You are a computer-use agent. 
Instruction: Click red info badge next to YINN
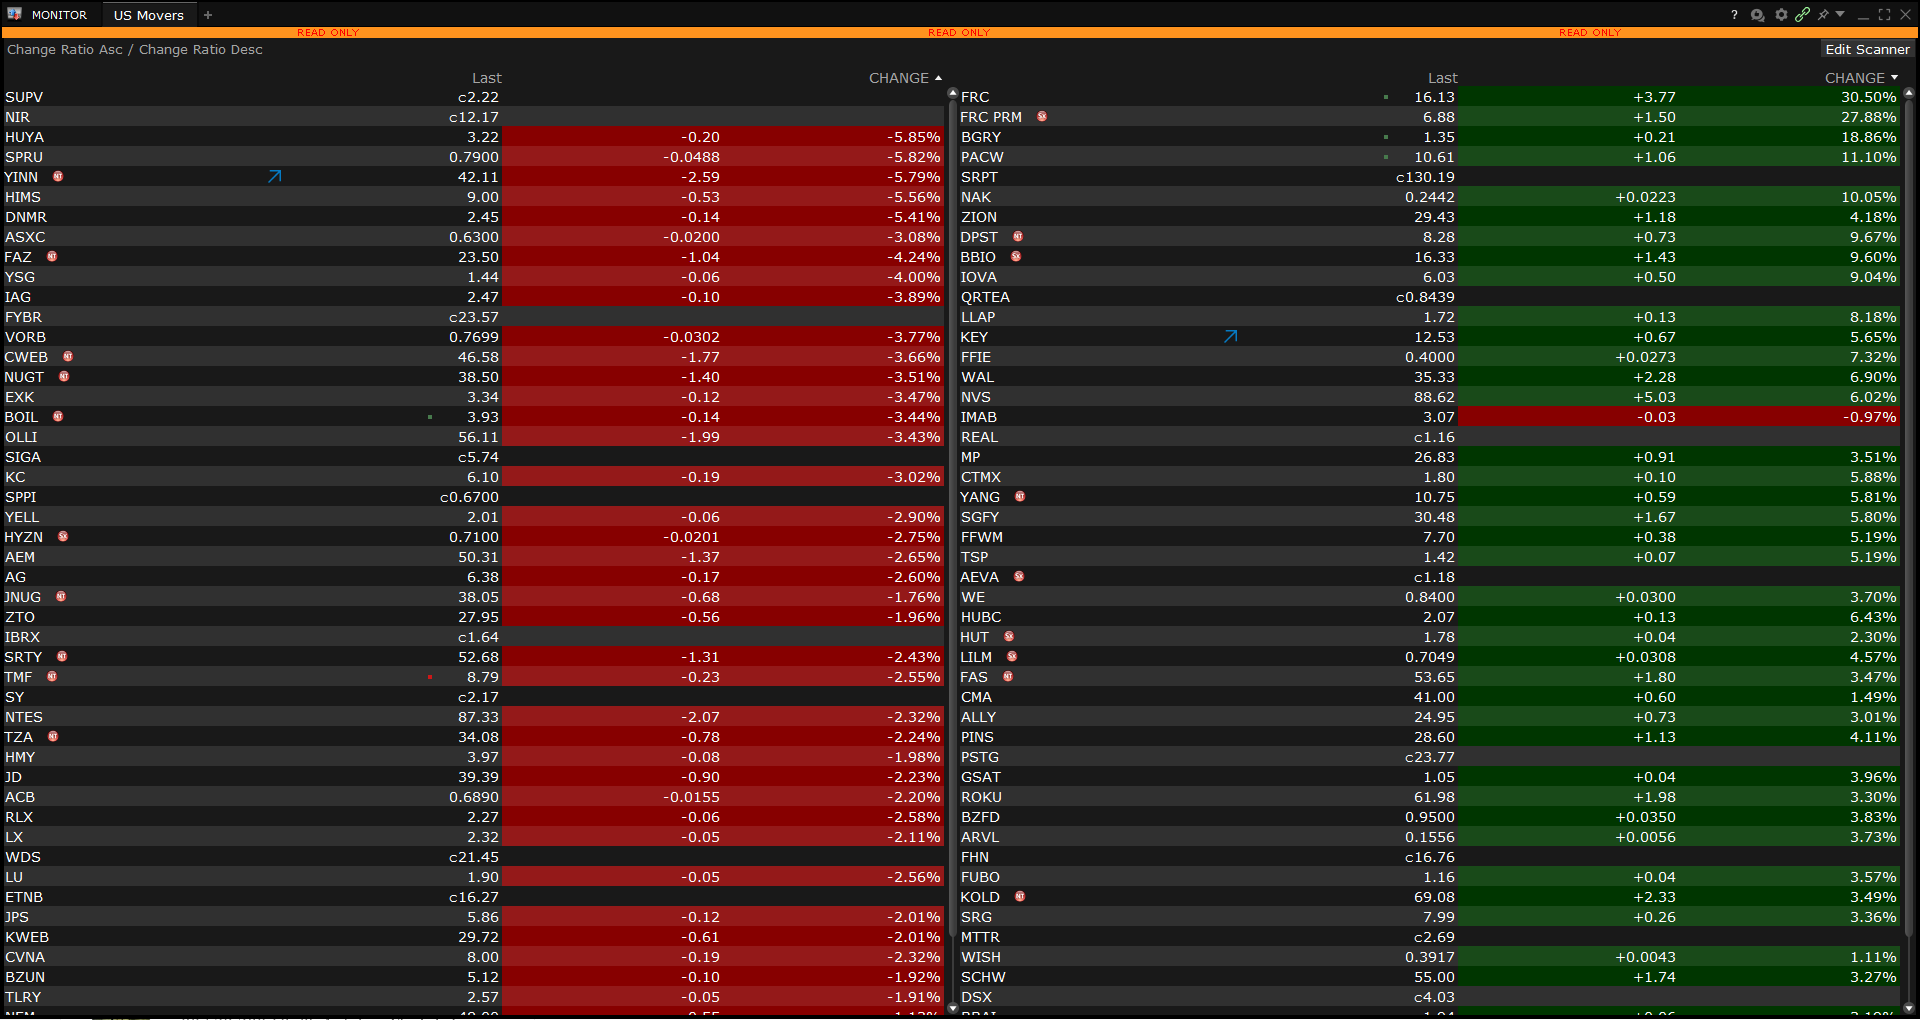tap(58, 176)
